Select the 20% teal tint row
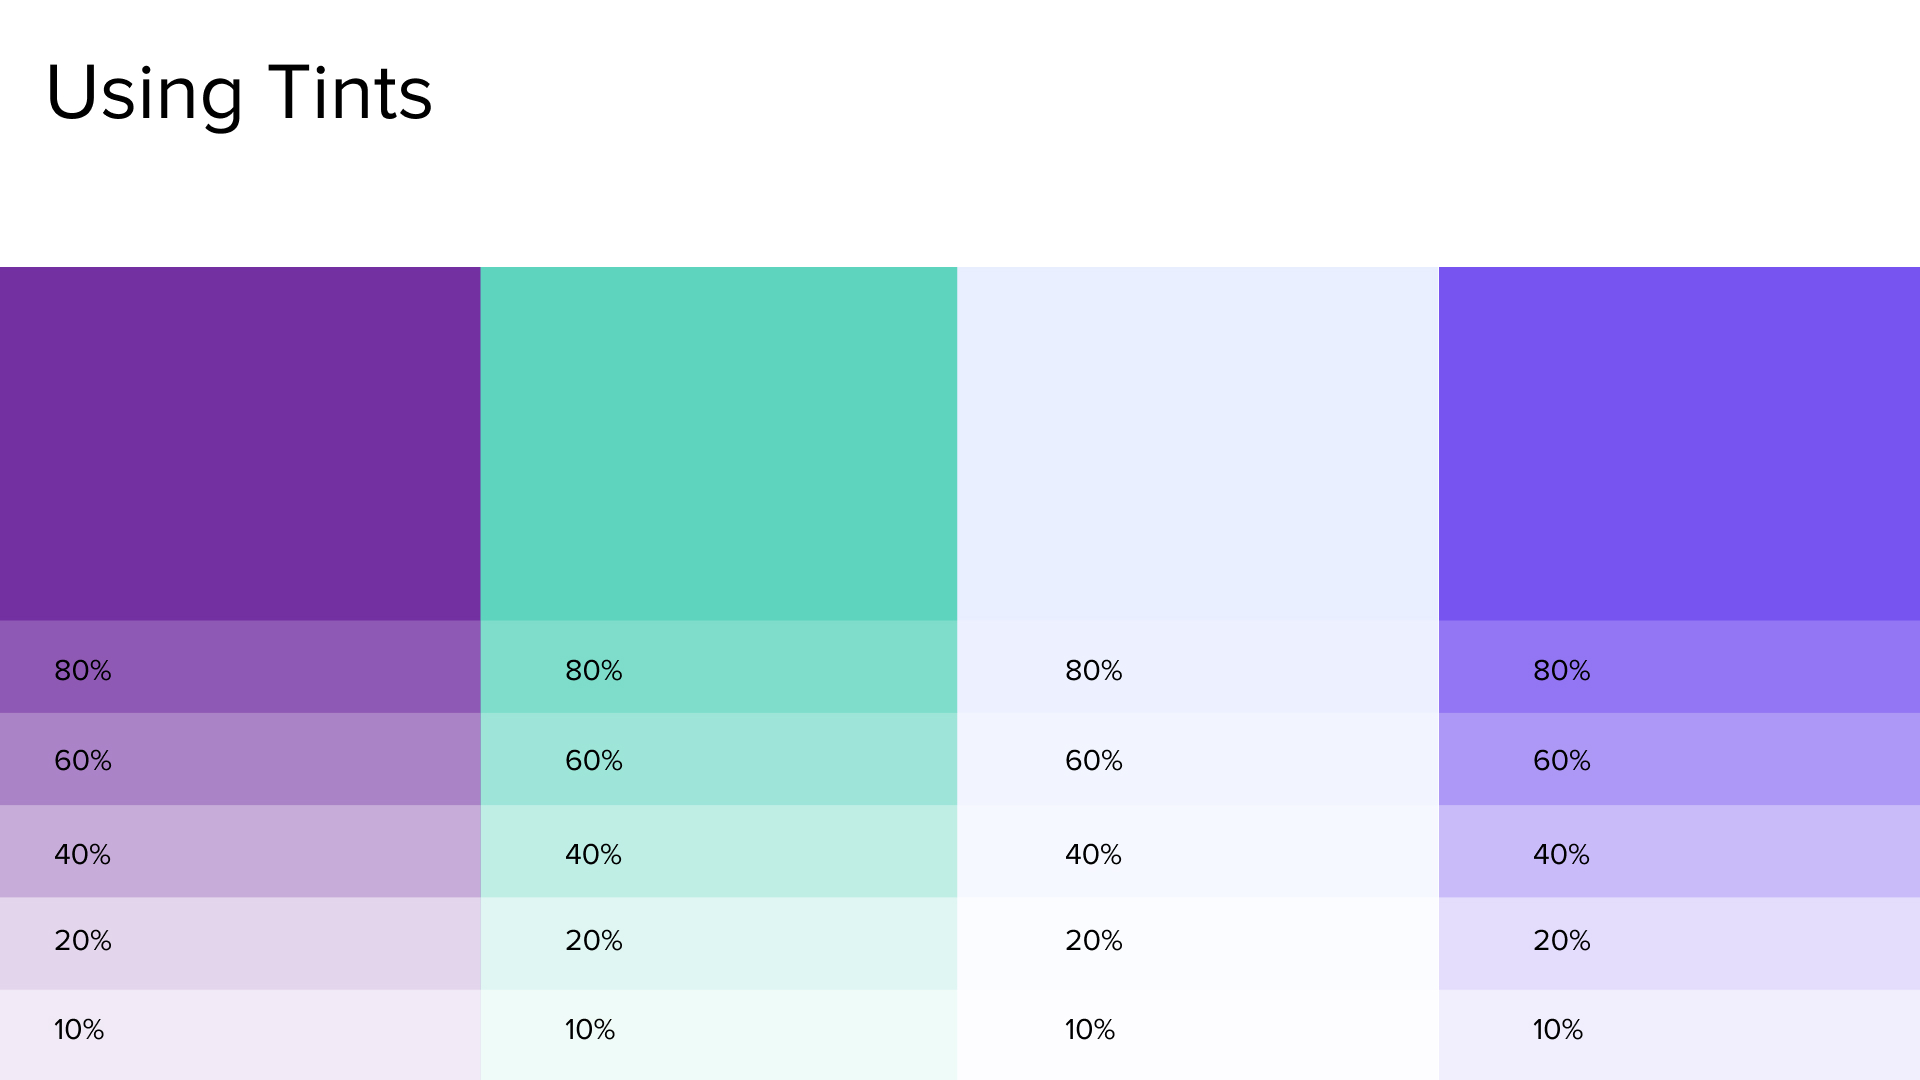The width and height of the screenshot is (1920, 1080). (x=718, y=943)
